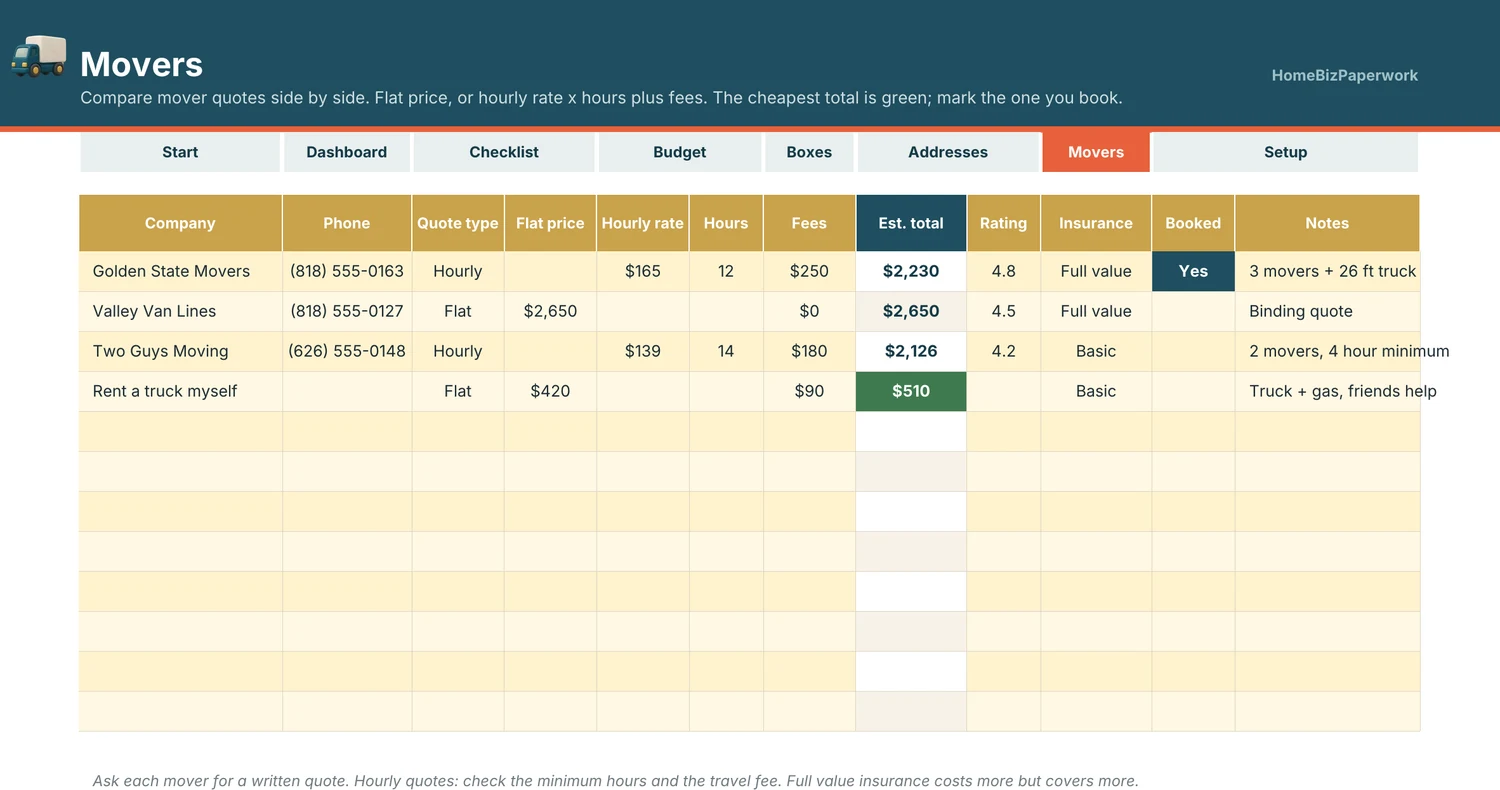Click the Booked column header
This screenshot has height=790, width=1500.
point(1193,223)
